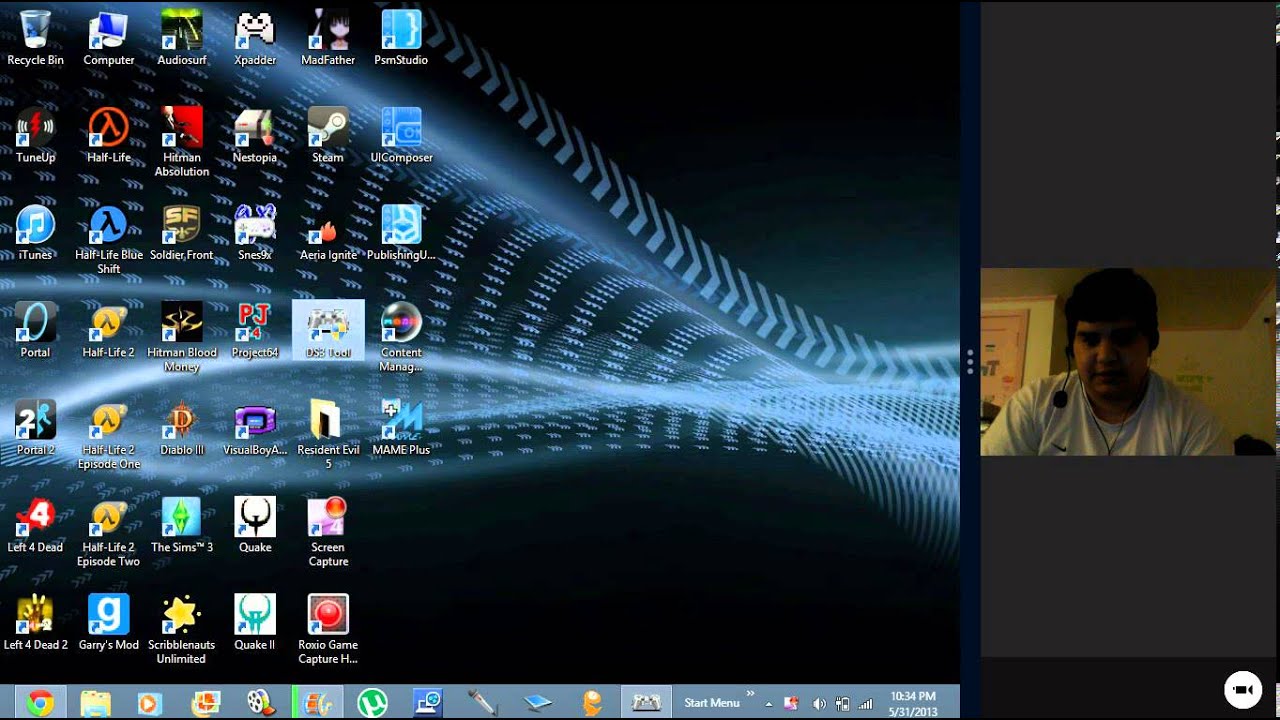Expand the Start Menu toolbar chevron

tap(750, 693)
